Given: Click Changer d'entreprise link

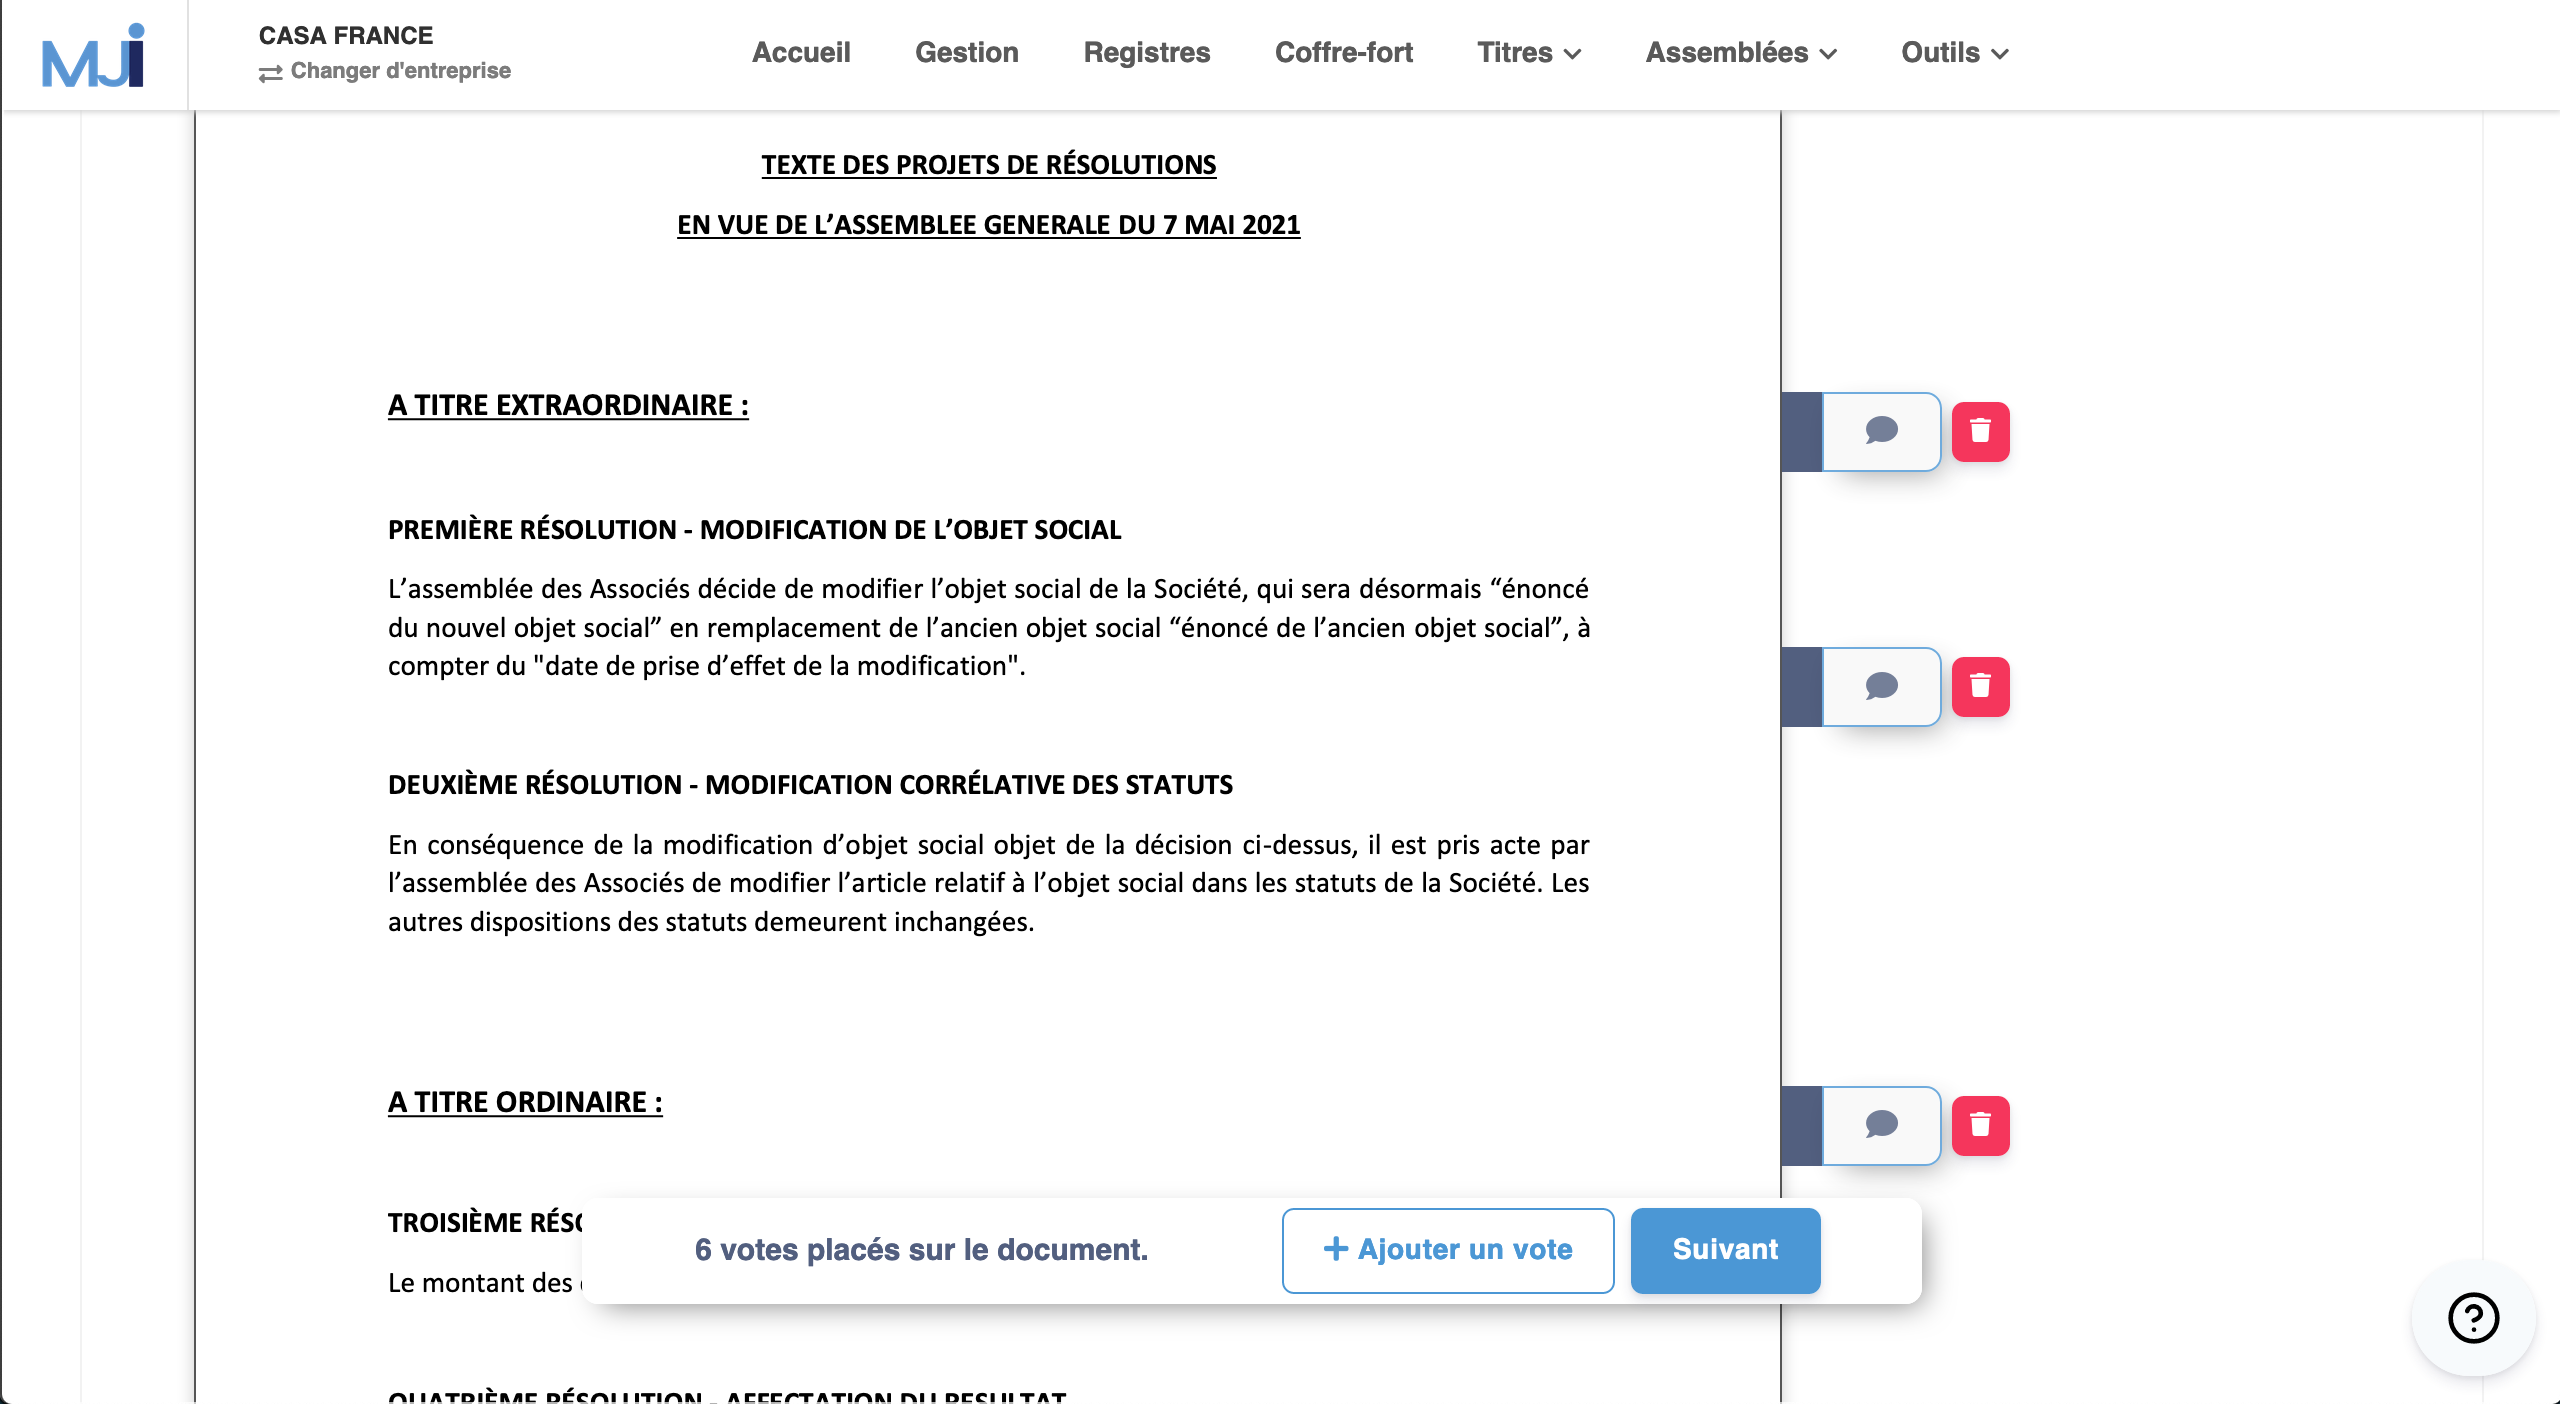Looking at the screenshot, I should (385, 71).
